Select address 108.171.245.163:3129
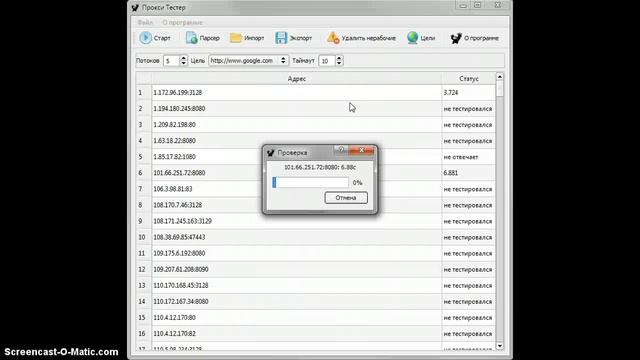 [182, 221]
